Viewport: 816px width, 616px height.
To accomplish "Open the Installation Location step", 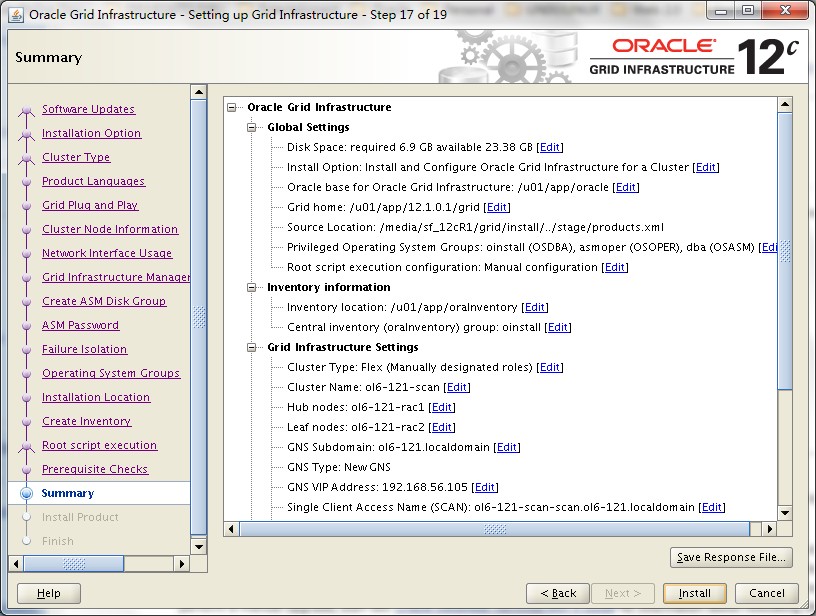I will tap(96, 397).
